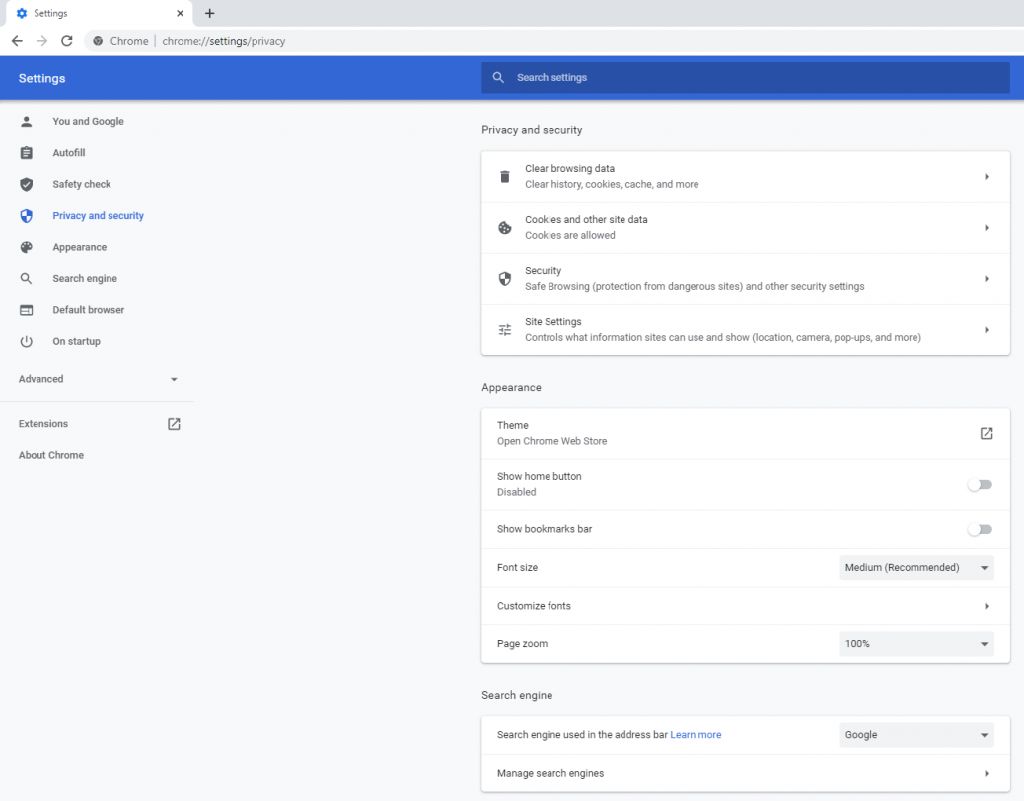
Task: Click the Autofill clipboard icon
Action: 25,152
